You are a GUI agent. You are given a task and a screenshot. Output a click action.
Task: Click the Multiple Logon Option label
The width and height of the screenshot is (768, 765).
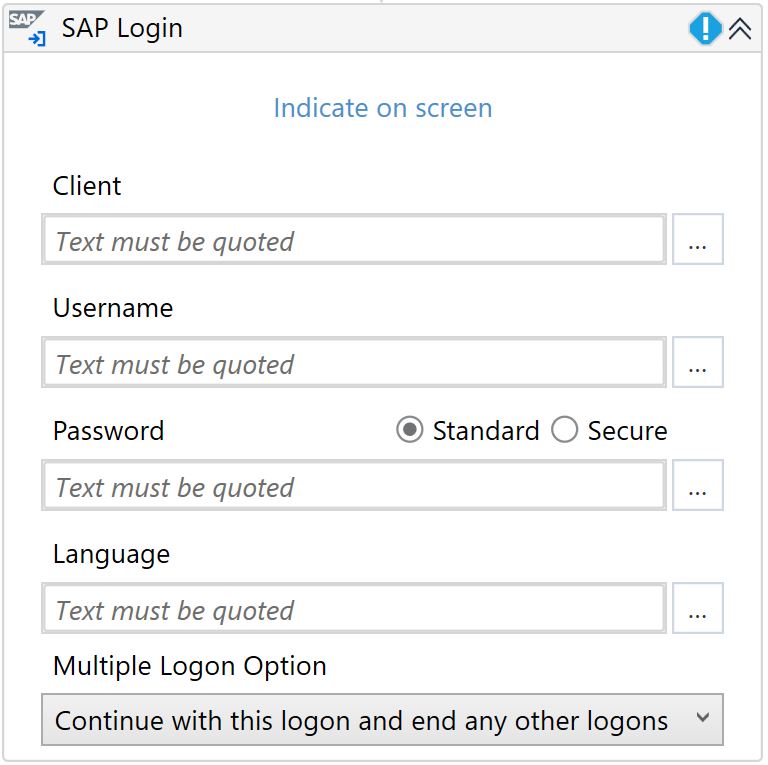[190, 666]
